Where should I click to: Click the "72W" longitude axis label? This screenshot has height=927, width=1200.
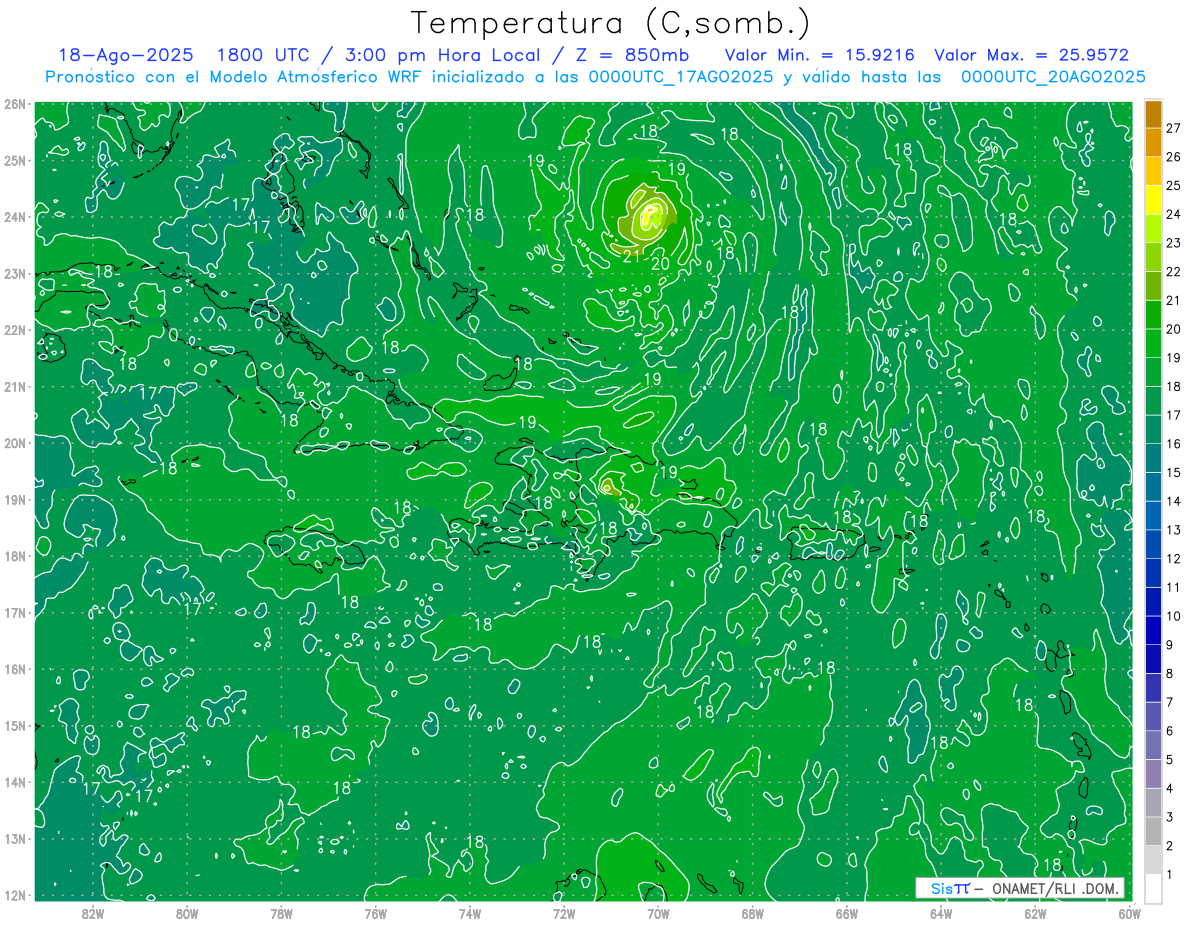click(564, 912)
